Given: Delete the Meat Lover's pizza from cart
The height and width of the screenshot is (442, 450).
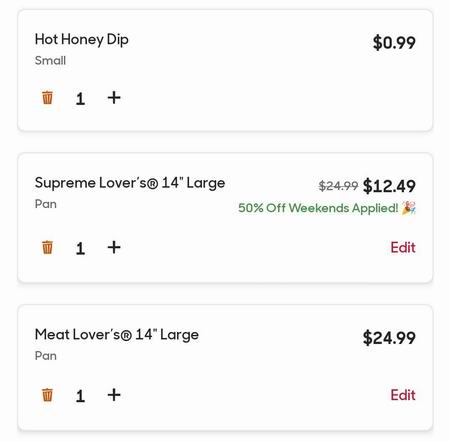Looking at the screenshot, I should pyautogui.click(x=47, y=395).
